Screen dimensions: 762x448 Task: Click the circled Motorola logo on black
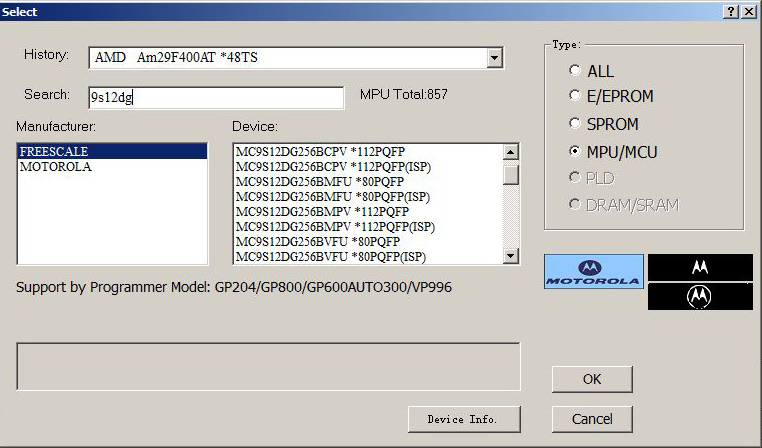pyautogui.click(x=700, y=296)
